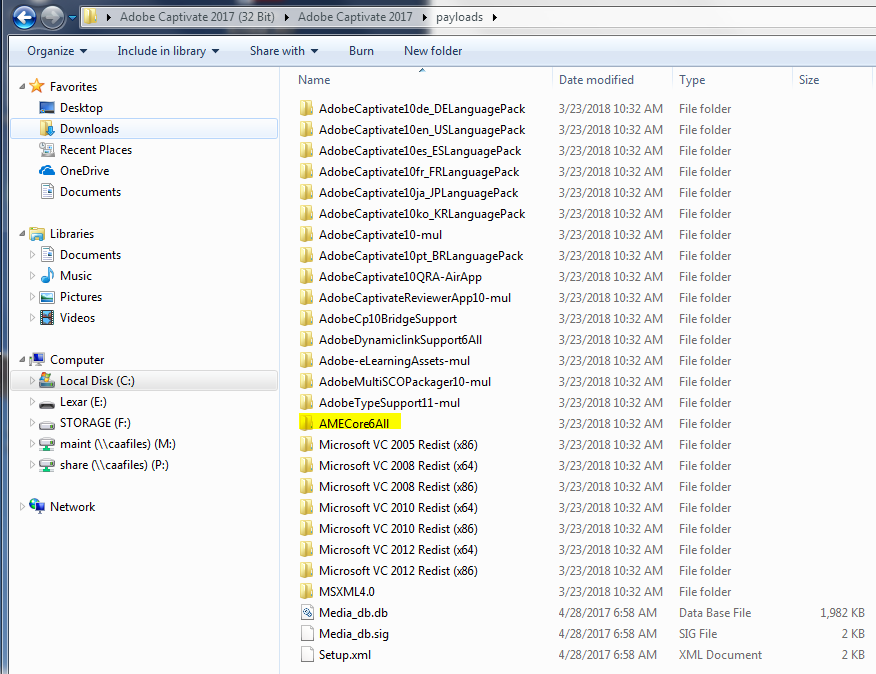
Task: Select AdobeDynamiclinkSupport6All folder name
Action: click(400, 340)
